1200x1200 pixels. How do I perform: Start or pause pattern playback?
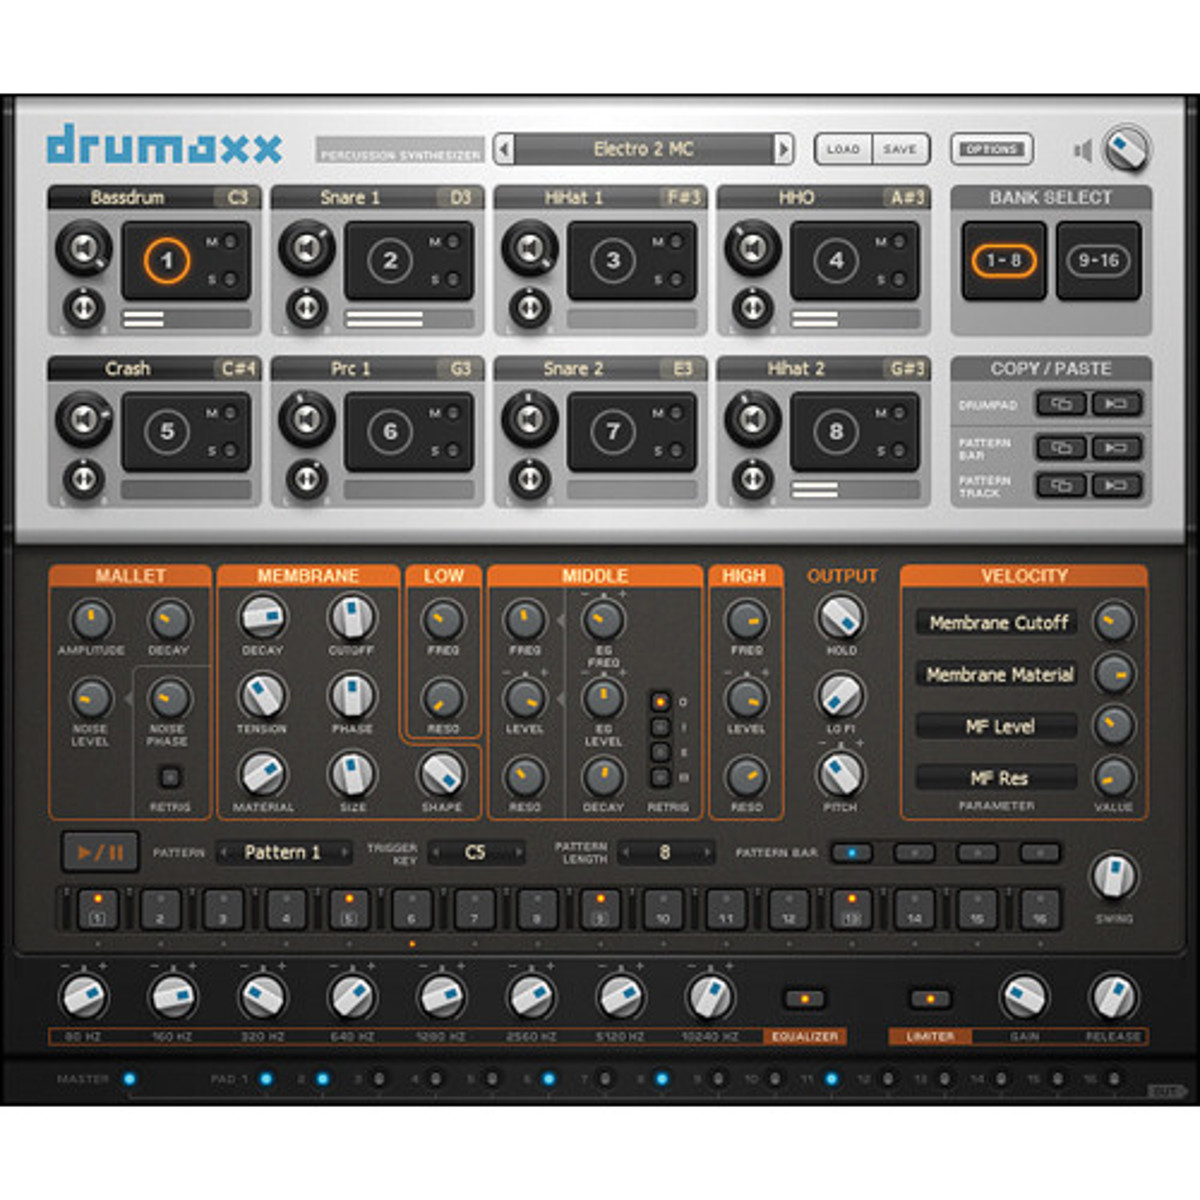[x=100, y=853]
